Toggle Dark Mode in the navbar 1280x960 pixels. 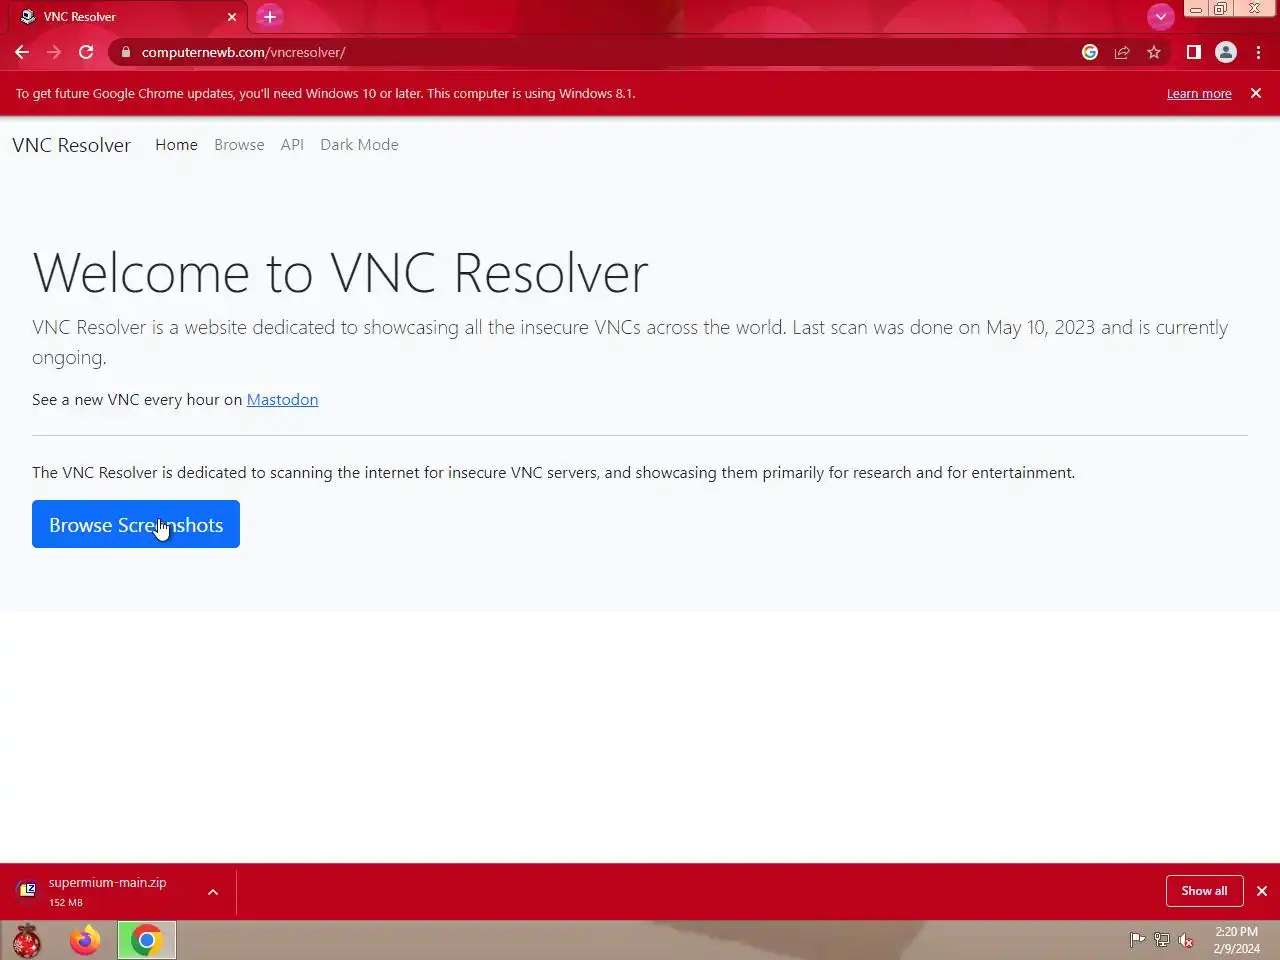click(x=359, y=145)
